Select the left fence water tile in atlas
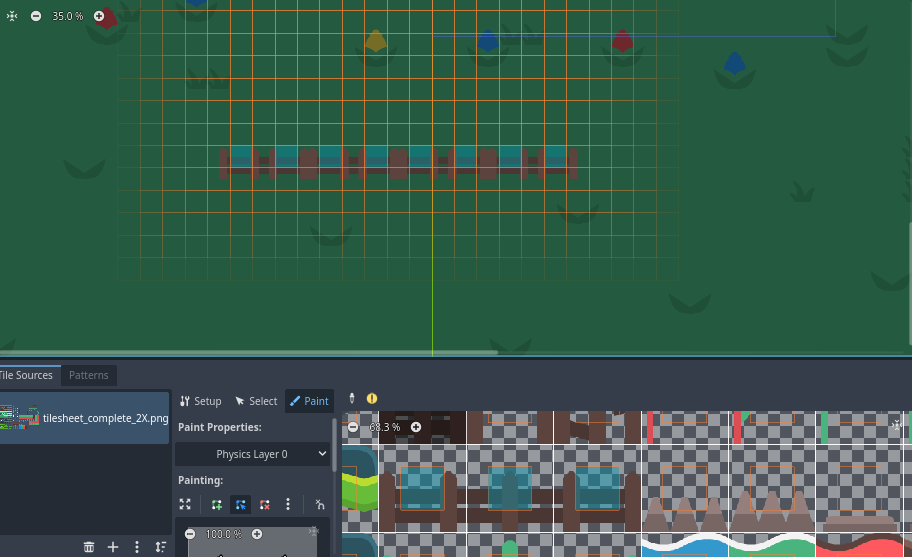This screenshot has height=557, width=912. pyautogui.click(x=422, y=488)
